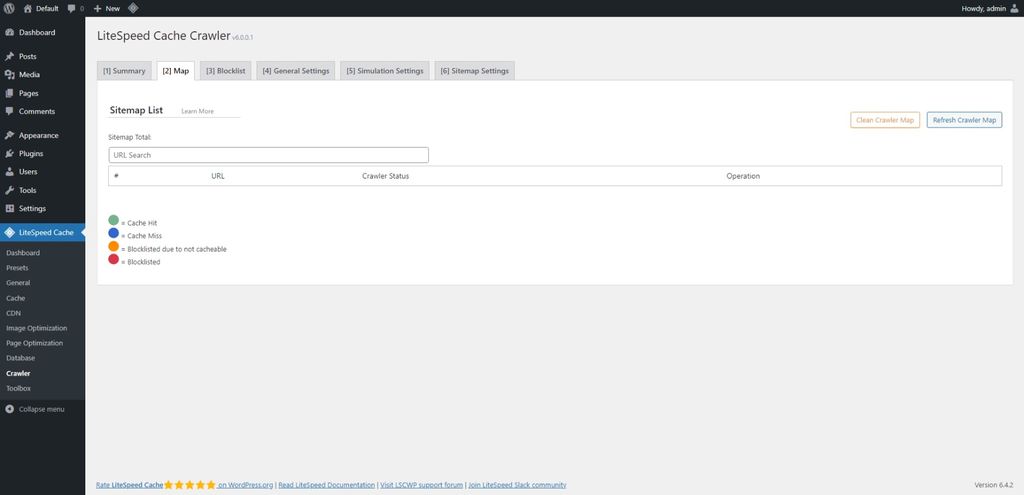Open the Database submenu item

21,358
